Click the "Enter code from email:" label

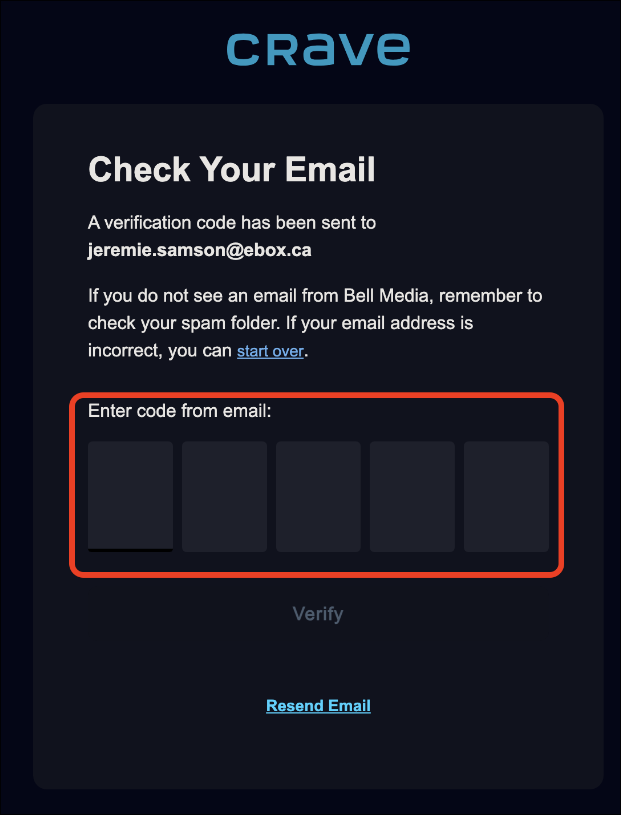click(180, 410)
